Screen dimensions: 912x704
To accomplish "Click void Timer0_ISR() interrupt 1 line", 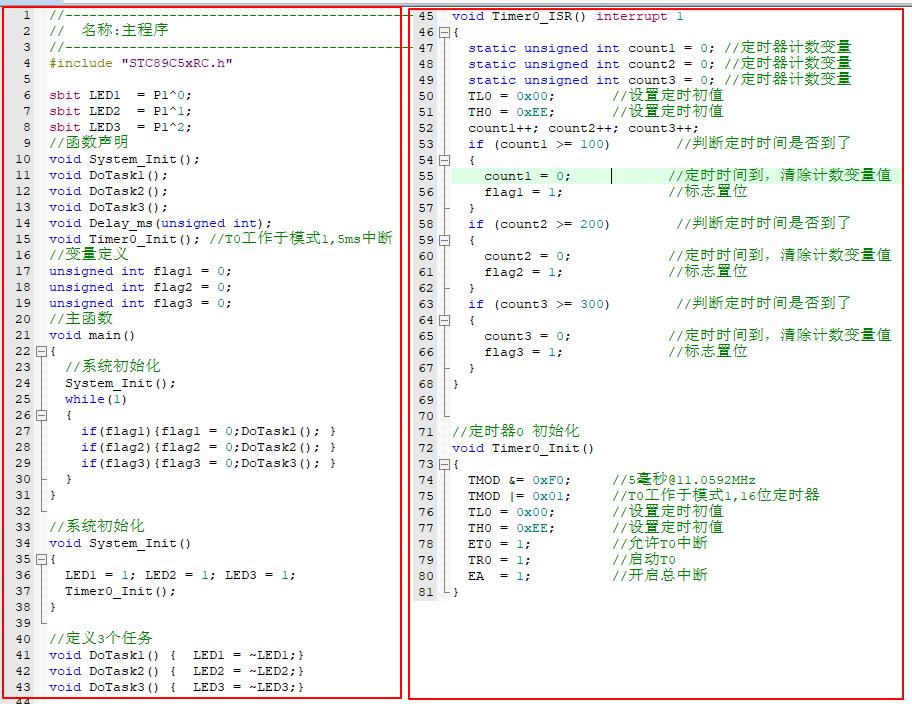I will [568, 16].
